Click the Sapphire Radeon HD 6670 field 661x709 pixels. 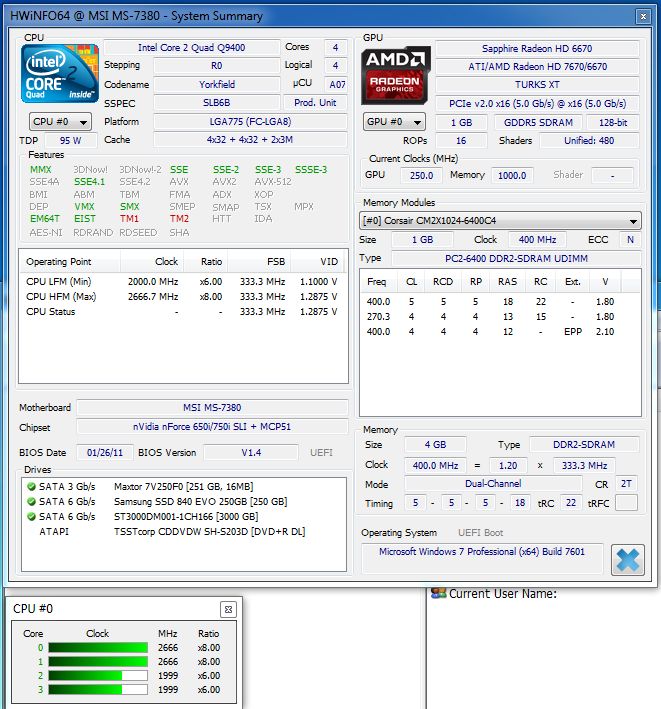[x=537, y=48]
